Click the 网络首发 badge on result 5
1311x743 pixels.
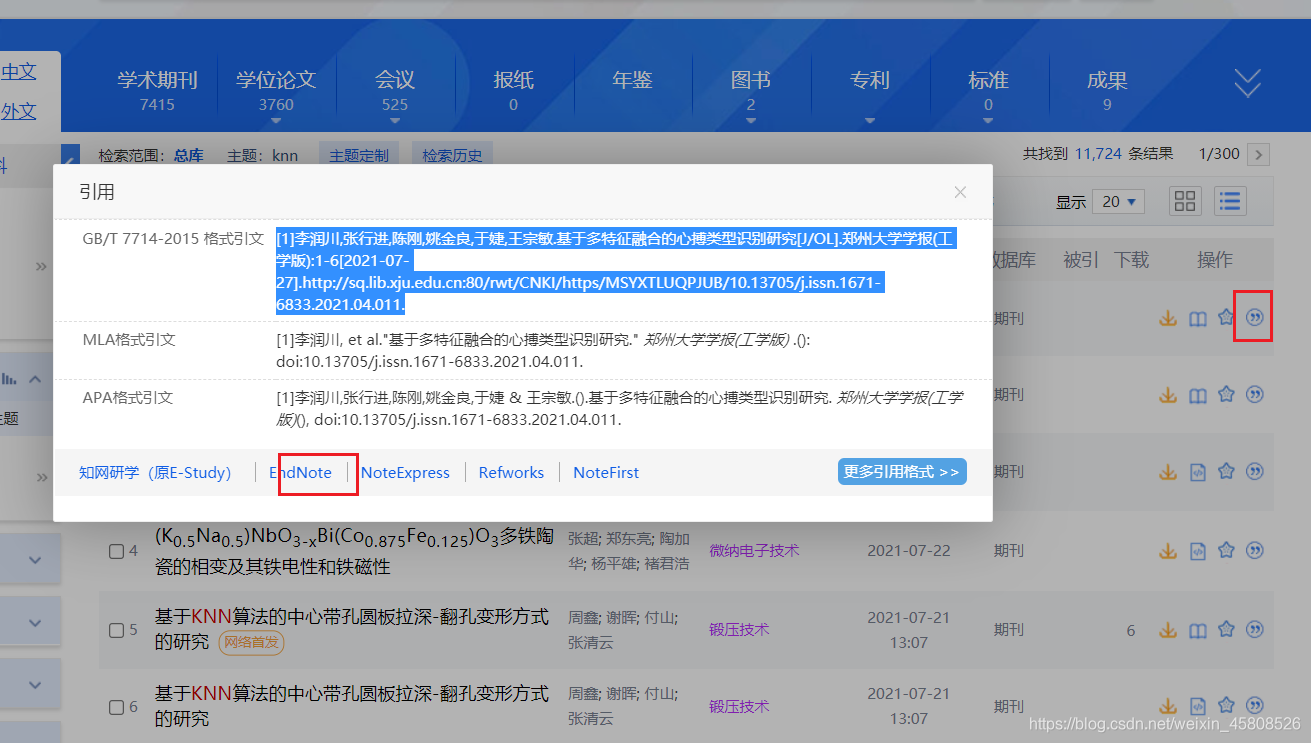click(x=251, y=642)
